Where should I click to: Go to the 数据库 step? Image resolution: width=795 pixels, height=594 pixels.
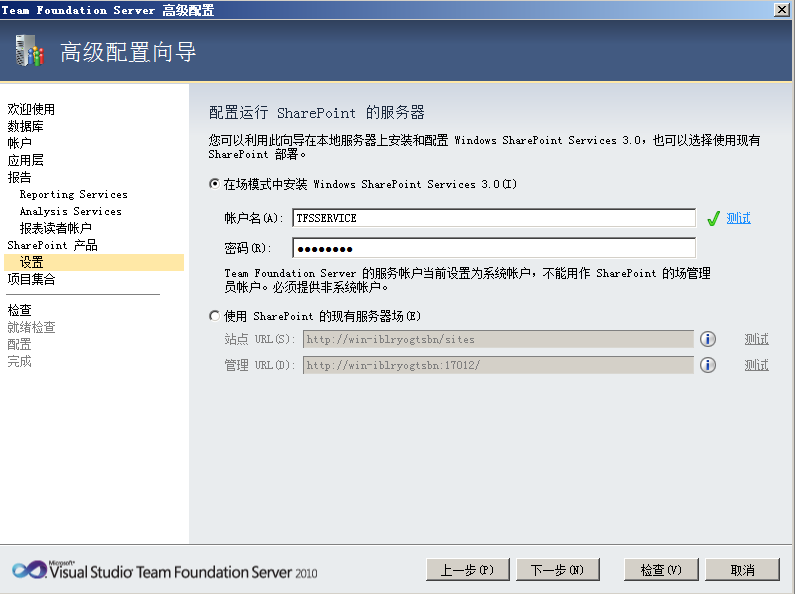coord(25,126)
